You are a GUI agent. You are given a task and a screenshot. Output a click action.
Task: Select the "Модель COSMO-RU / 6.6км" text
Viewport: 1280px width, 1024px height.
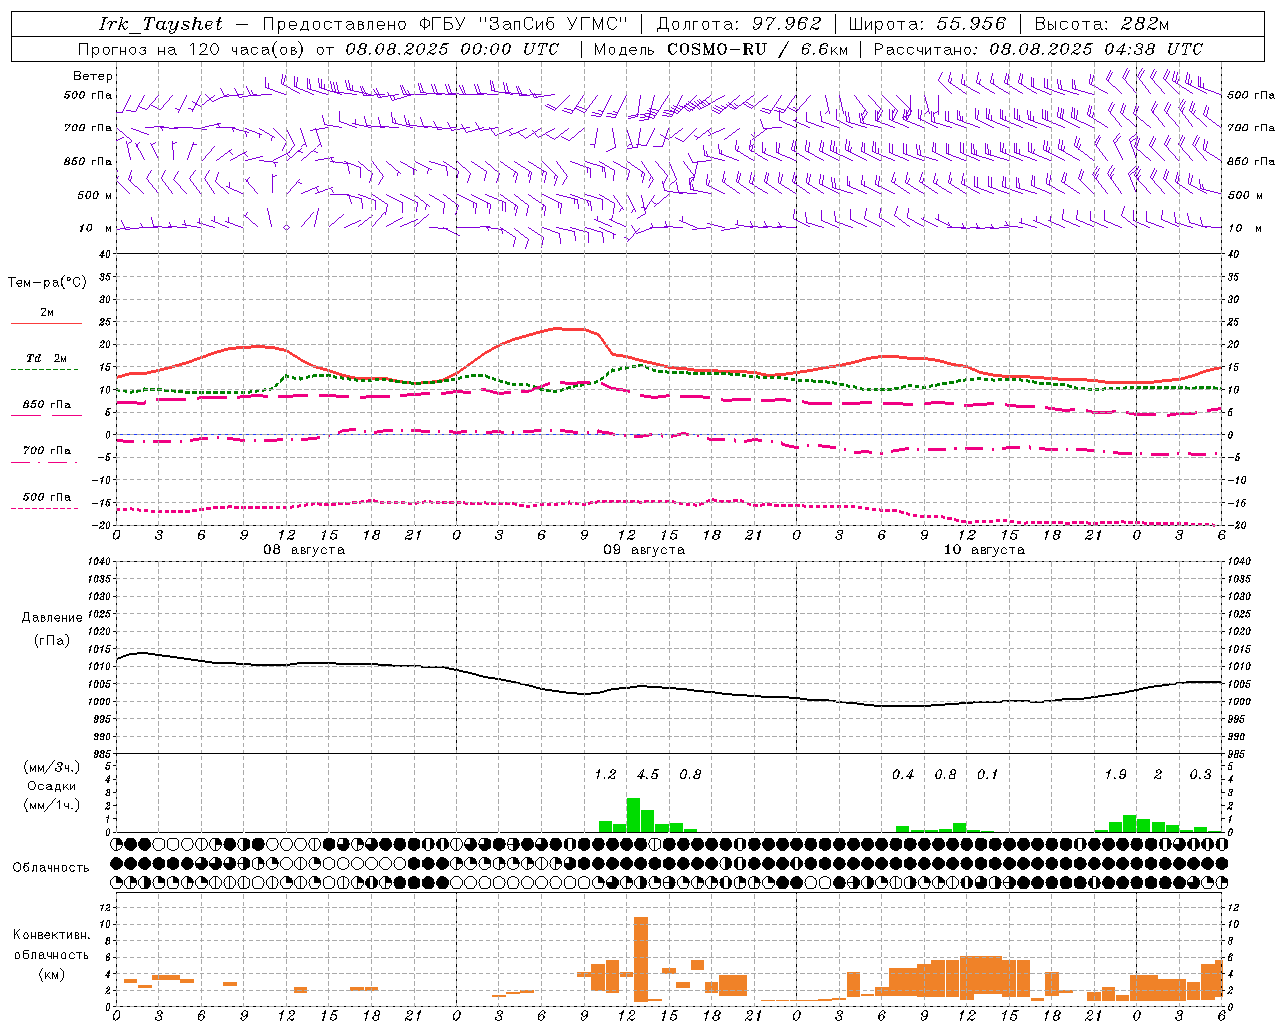(x=721, y=49)
